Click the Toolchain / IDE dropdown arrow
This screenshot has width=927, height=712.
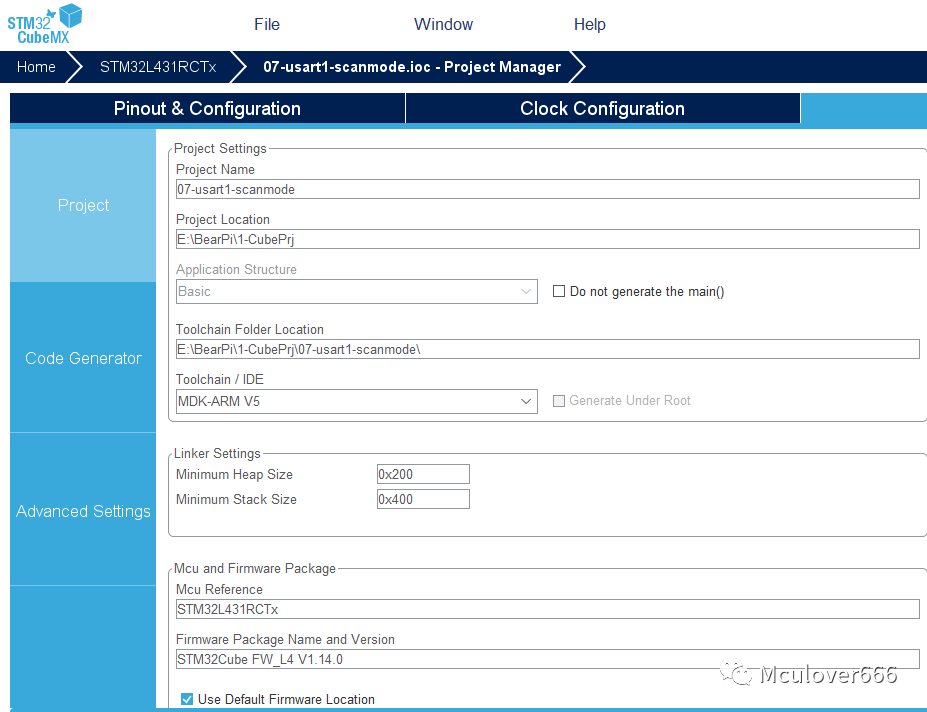point(526,402)
